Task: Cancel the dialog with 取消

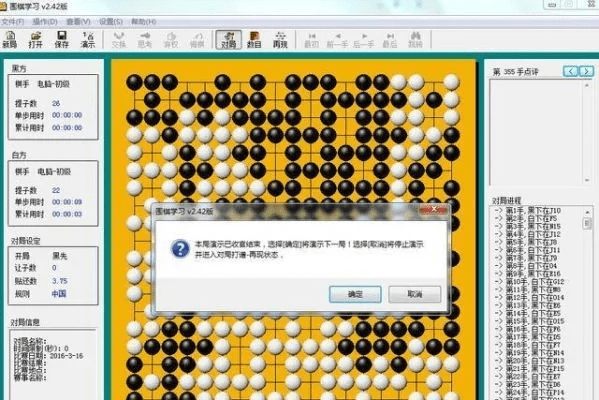Action: 414,294
